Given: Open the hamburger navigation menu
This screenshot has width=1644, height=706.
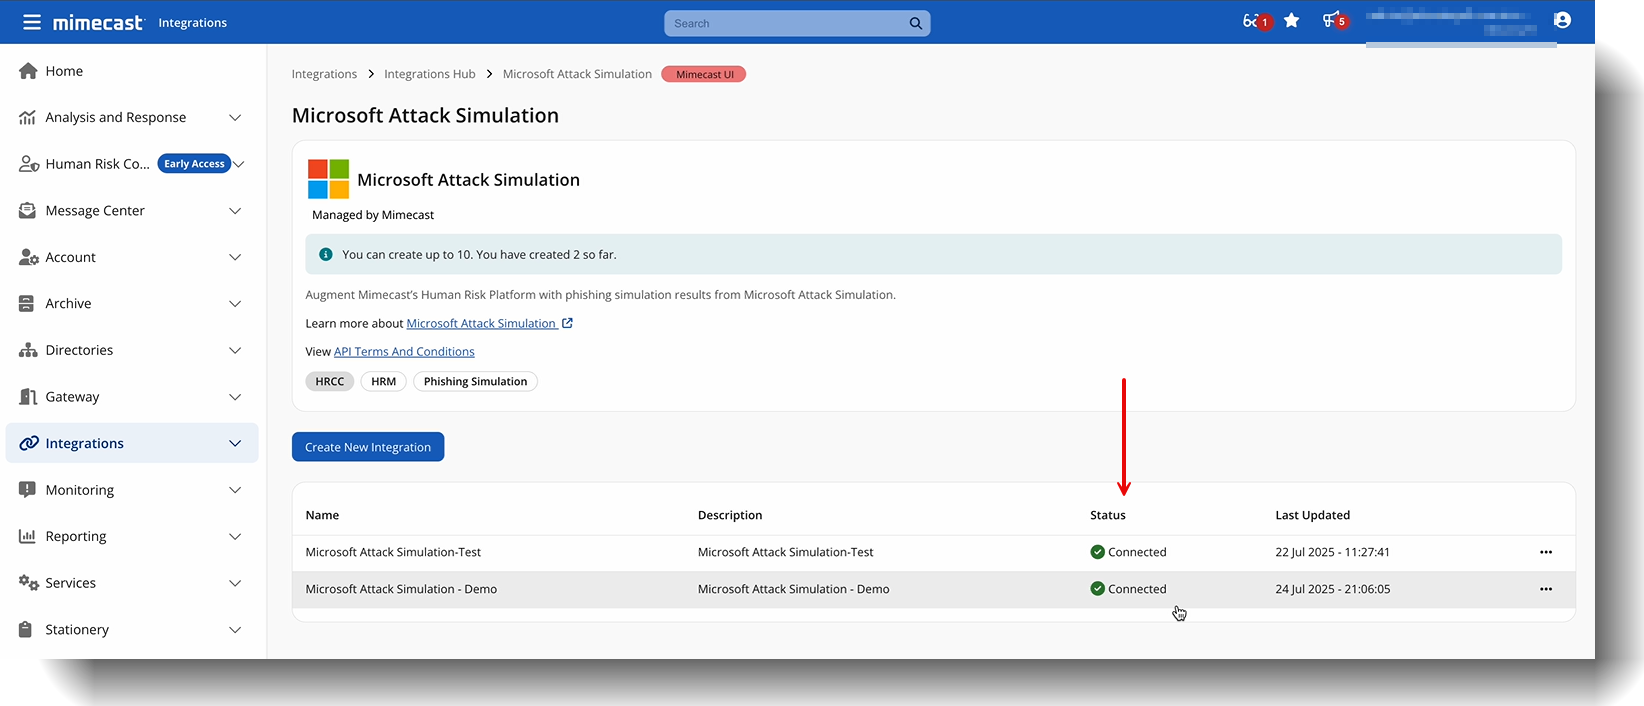Looking at the screenshot, I should coord(32,22).
